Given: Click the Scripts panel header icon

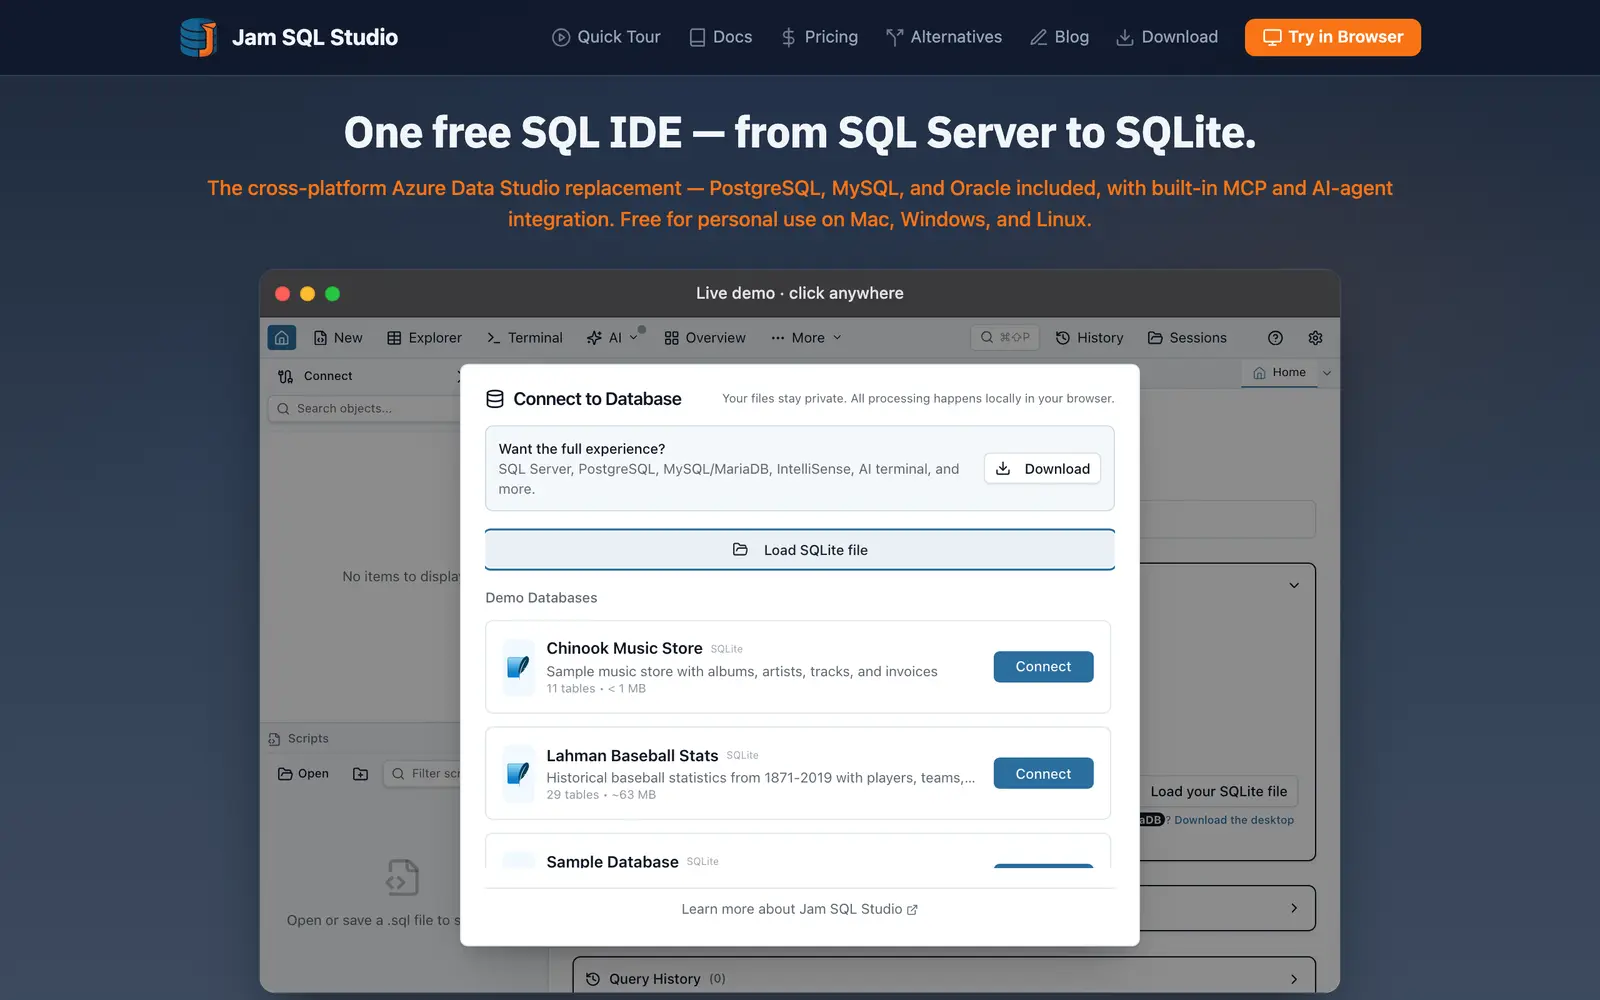Looking at the screenshot, I should point(274,739).
